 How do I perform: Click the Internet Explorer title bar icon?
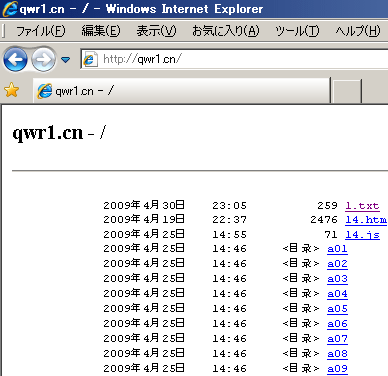click(x=10, y=9)
